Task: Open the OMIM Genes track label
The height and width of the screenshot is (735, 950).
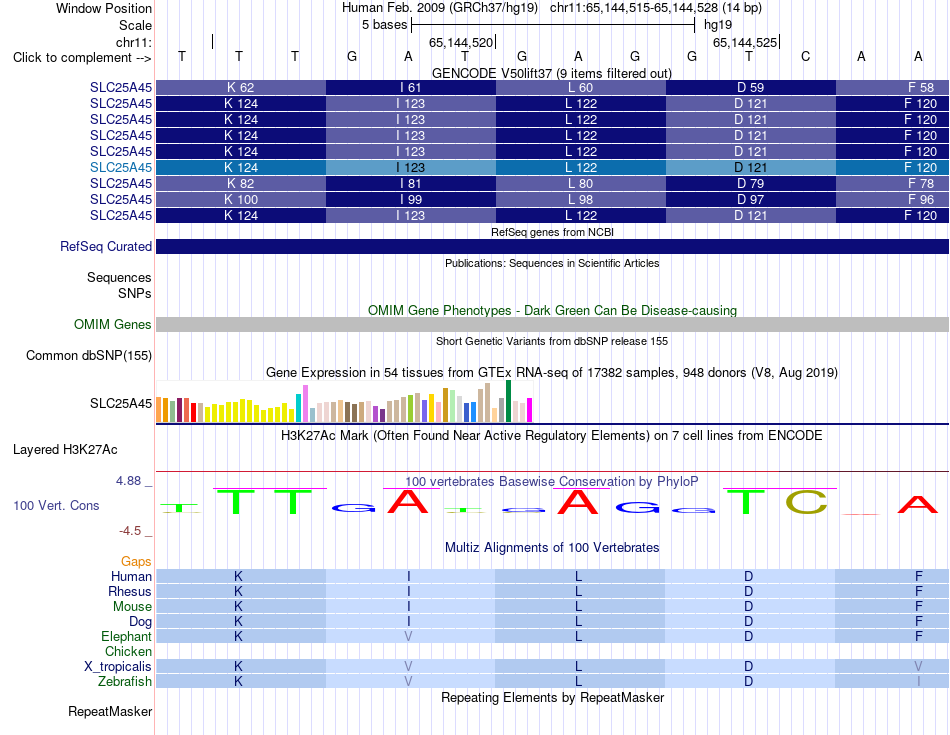Action: (x=113, y=324)
